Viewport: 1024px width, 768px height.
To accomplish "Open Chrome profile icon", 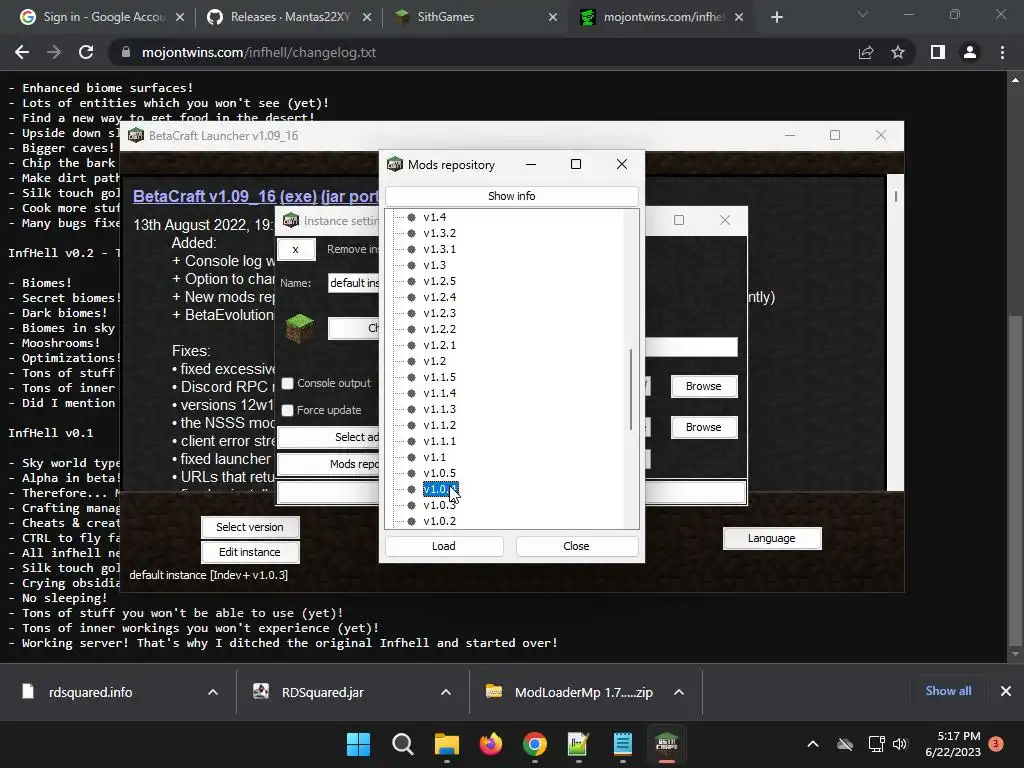I will click(x=970, y=52).
